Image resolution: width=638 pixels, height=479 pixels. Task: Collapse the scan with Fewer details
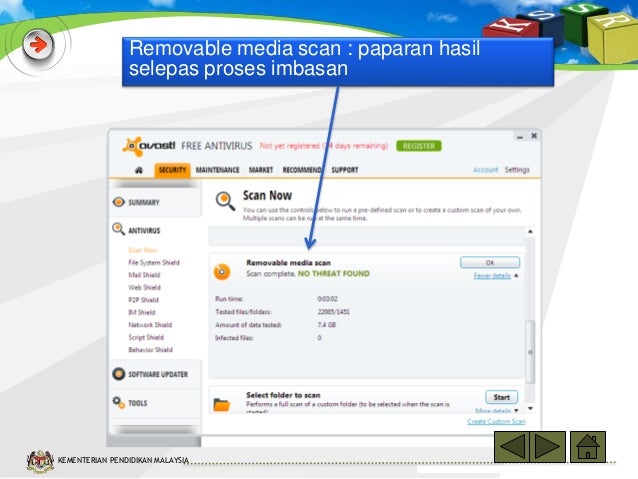click(x=492, y=276)
